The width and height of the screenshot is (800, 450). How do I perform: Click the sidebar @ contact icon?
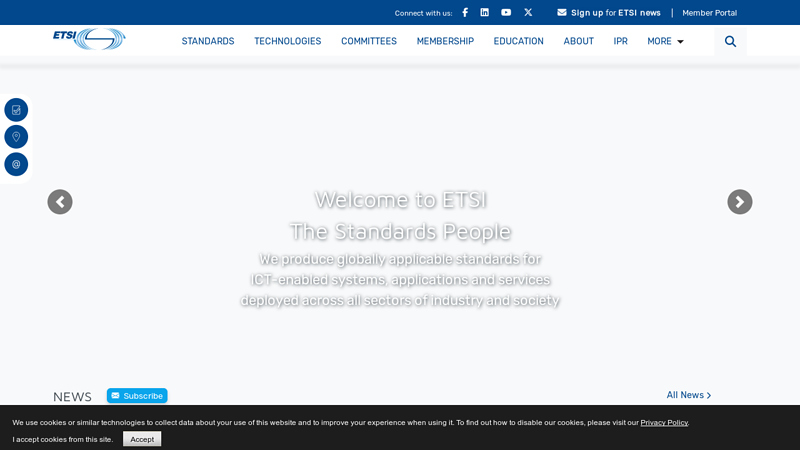(x=16, y=164)
